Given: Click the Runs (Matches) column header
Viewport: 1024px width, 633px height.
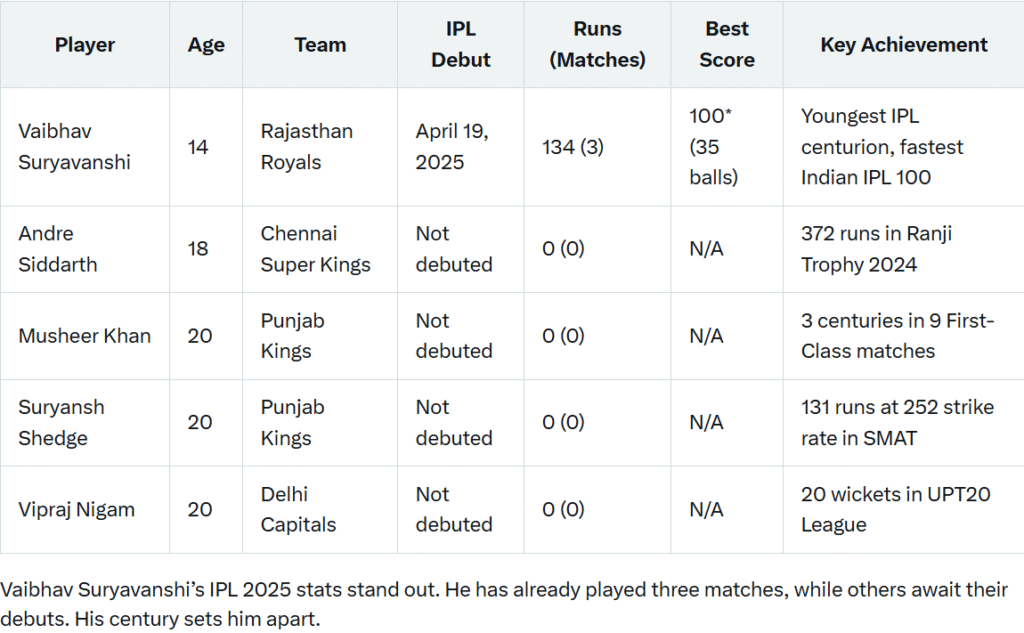Looking at the screenshot, I should (x=598, y=45).
